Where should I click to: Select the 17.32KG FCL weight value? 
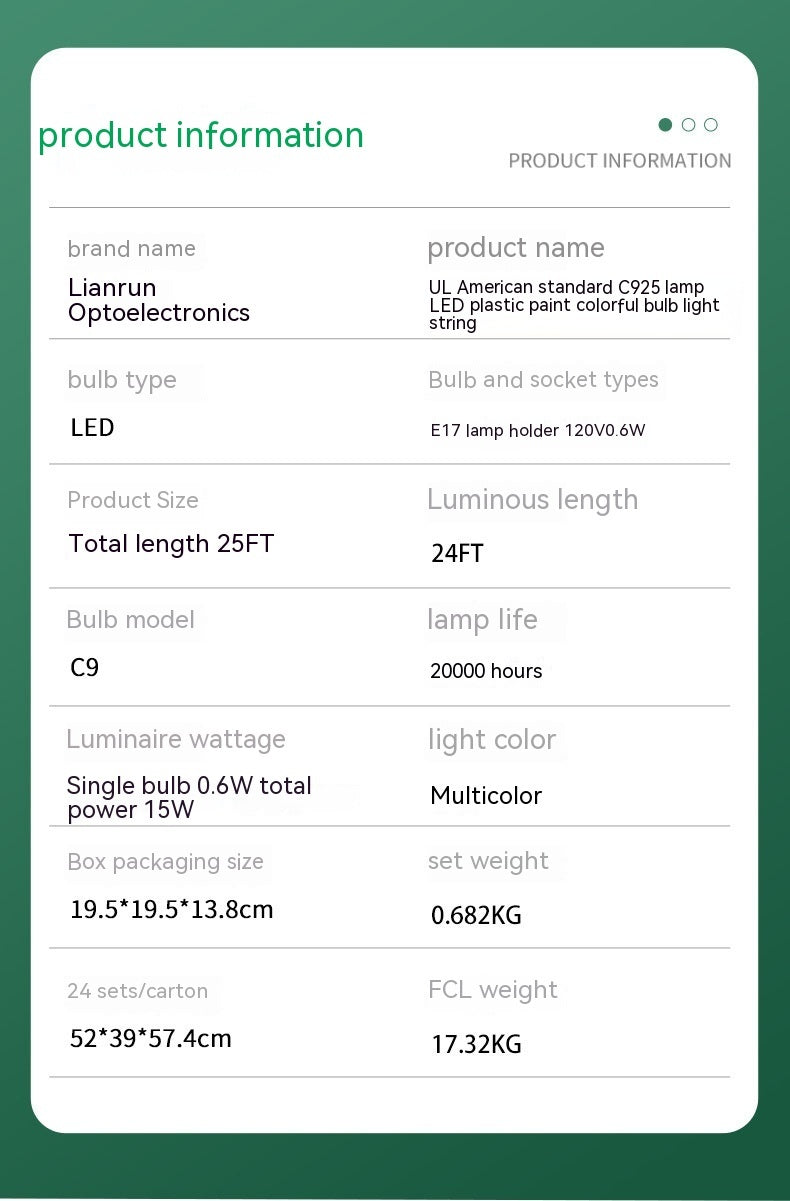point(476,1045)
